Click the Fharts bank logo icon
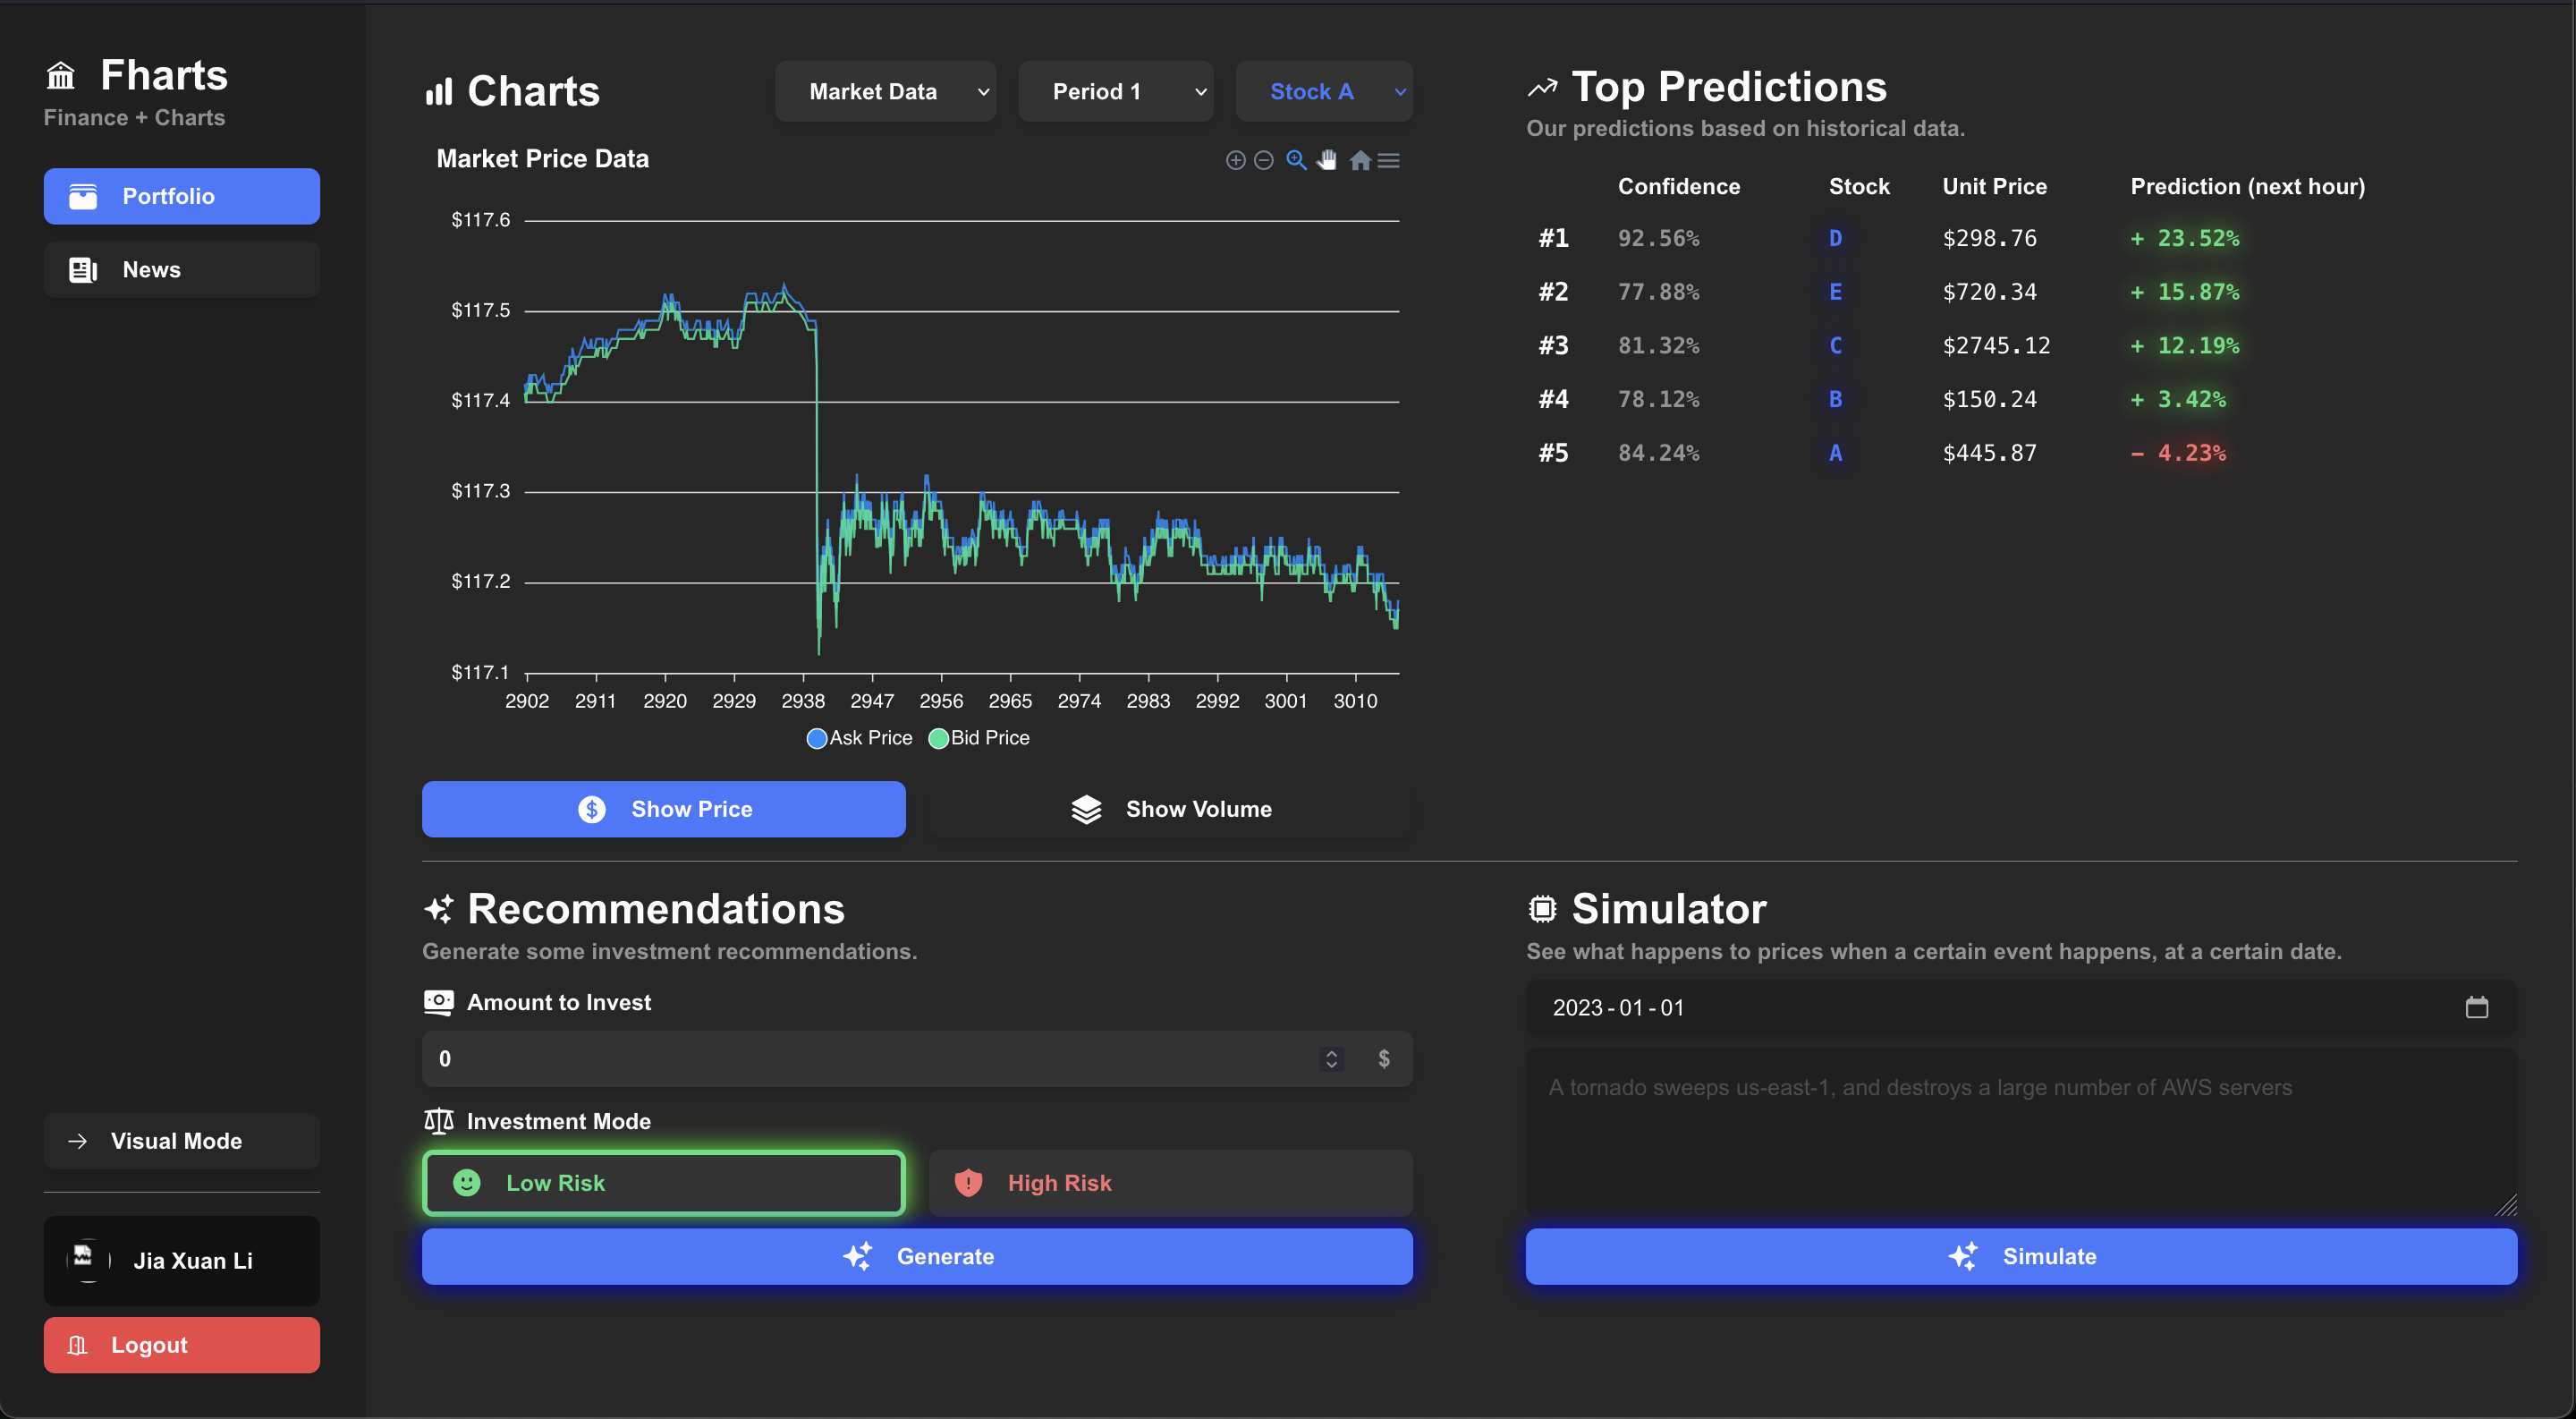This screenshot has height=1419, width=2576. pyautogui.click(x=61, y=75)
